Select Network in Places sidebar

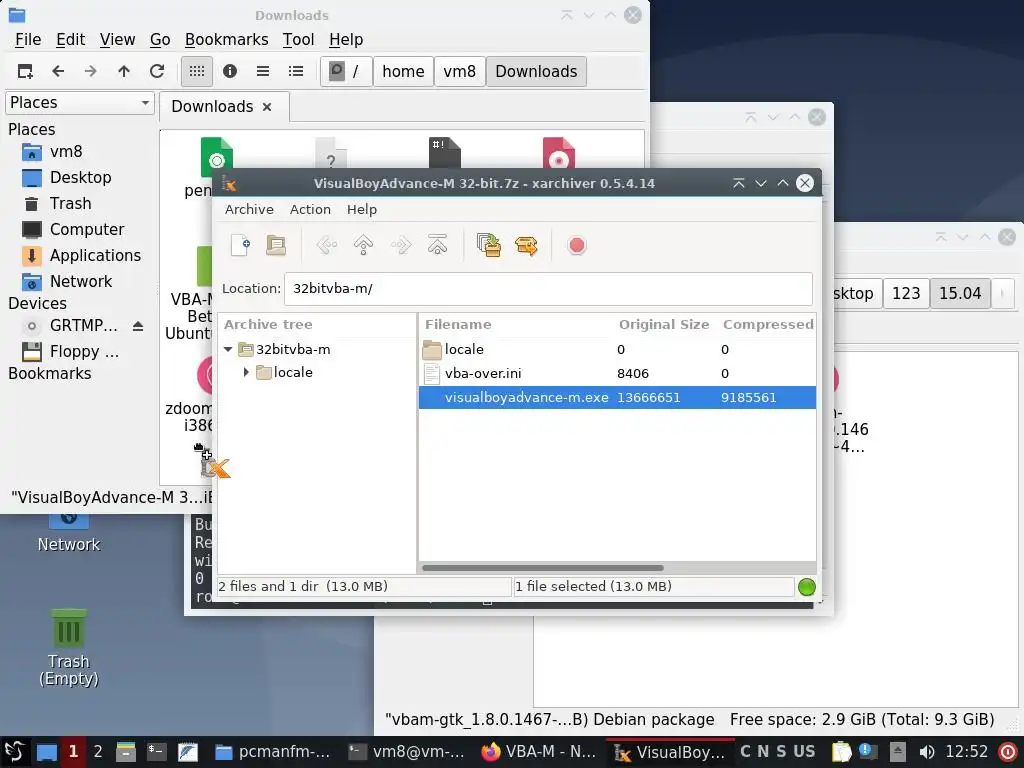tap(81, 281)
